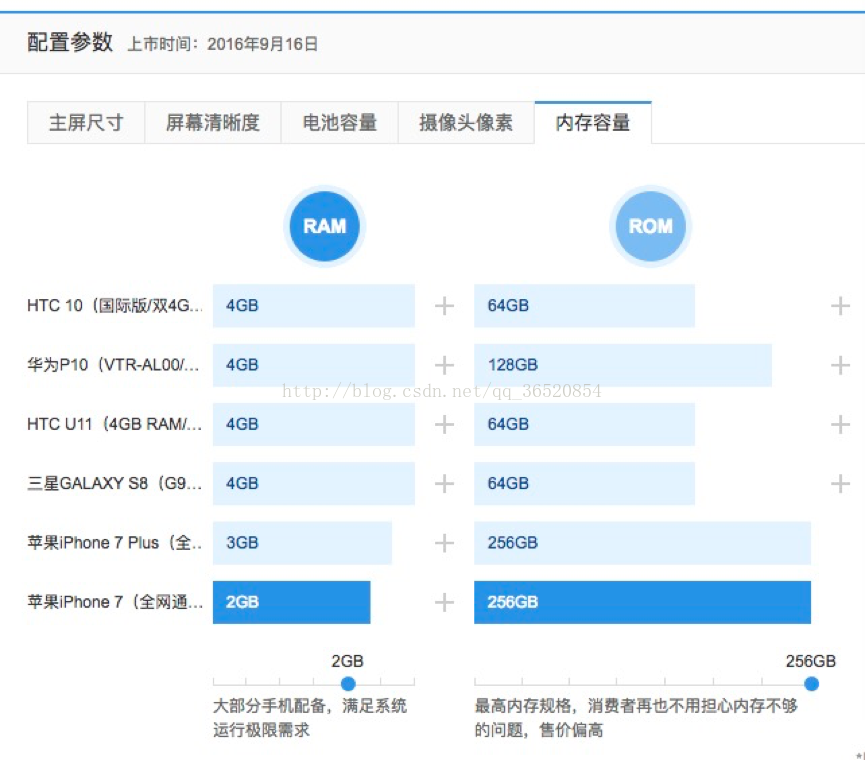Click the 256GB ROM slider handle

(x=811, y=684)
